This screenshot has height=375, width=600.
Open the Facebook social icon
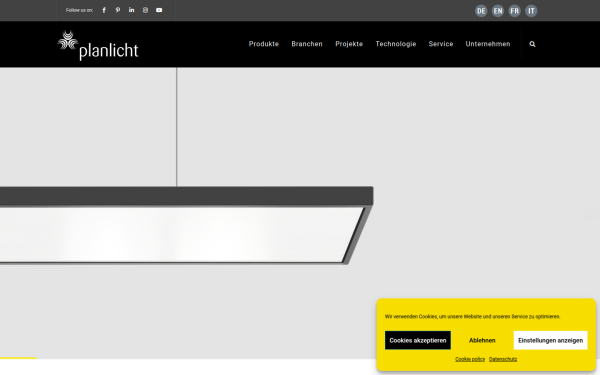[x=104, y=10]
